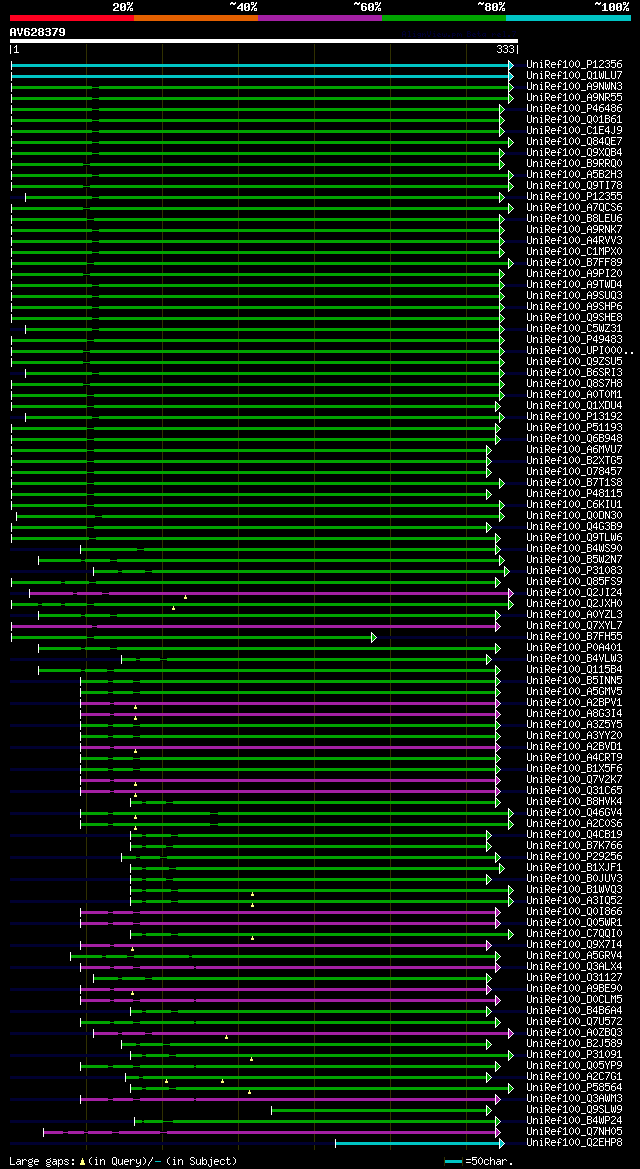Image resolution: width=640 pixels, height=1169 pixels.
Task: Select the UniRef100_A2BPV1 label
Action: [x=574, y=703]
